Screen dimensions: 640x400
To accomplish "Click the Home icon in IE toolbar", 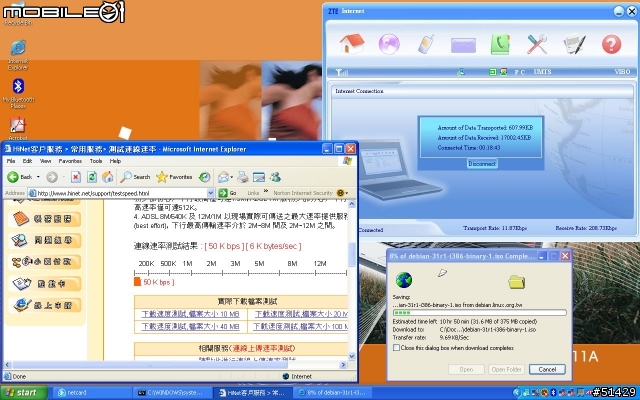I will click(x=108, y=177).
